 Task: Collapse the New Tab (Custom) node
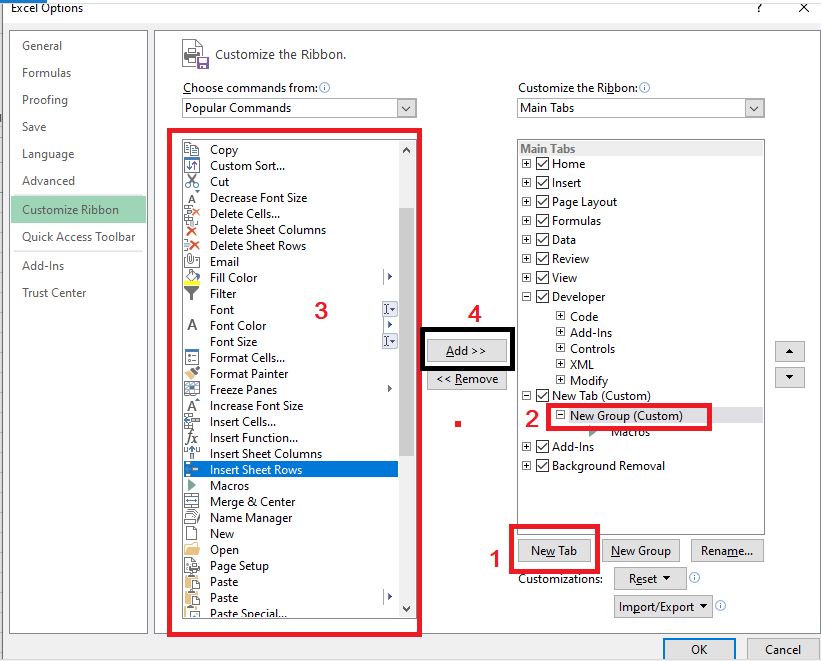tap(526, 395)
